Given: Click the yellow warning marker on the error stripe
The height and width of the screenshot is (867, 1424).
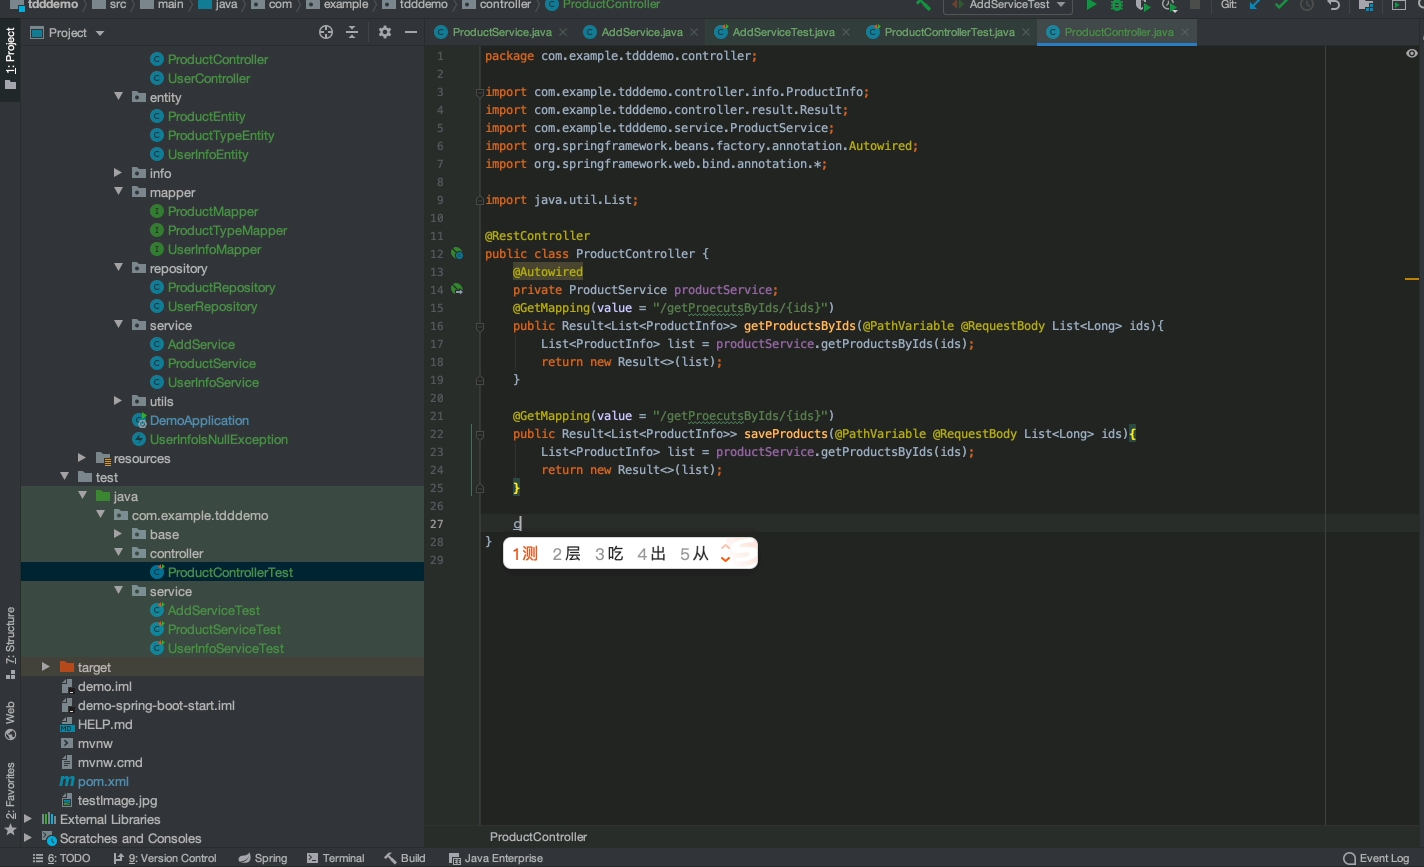Looking at the screenshot, I should (1412, 278).
